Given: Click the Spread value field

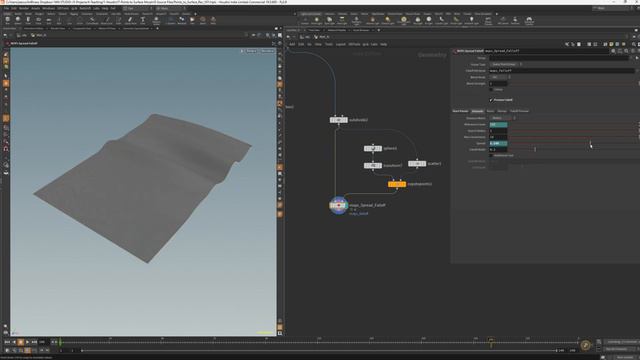Looking at the screenshot, I should [498, 143].
